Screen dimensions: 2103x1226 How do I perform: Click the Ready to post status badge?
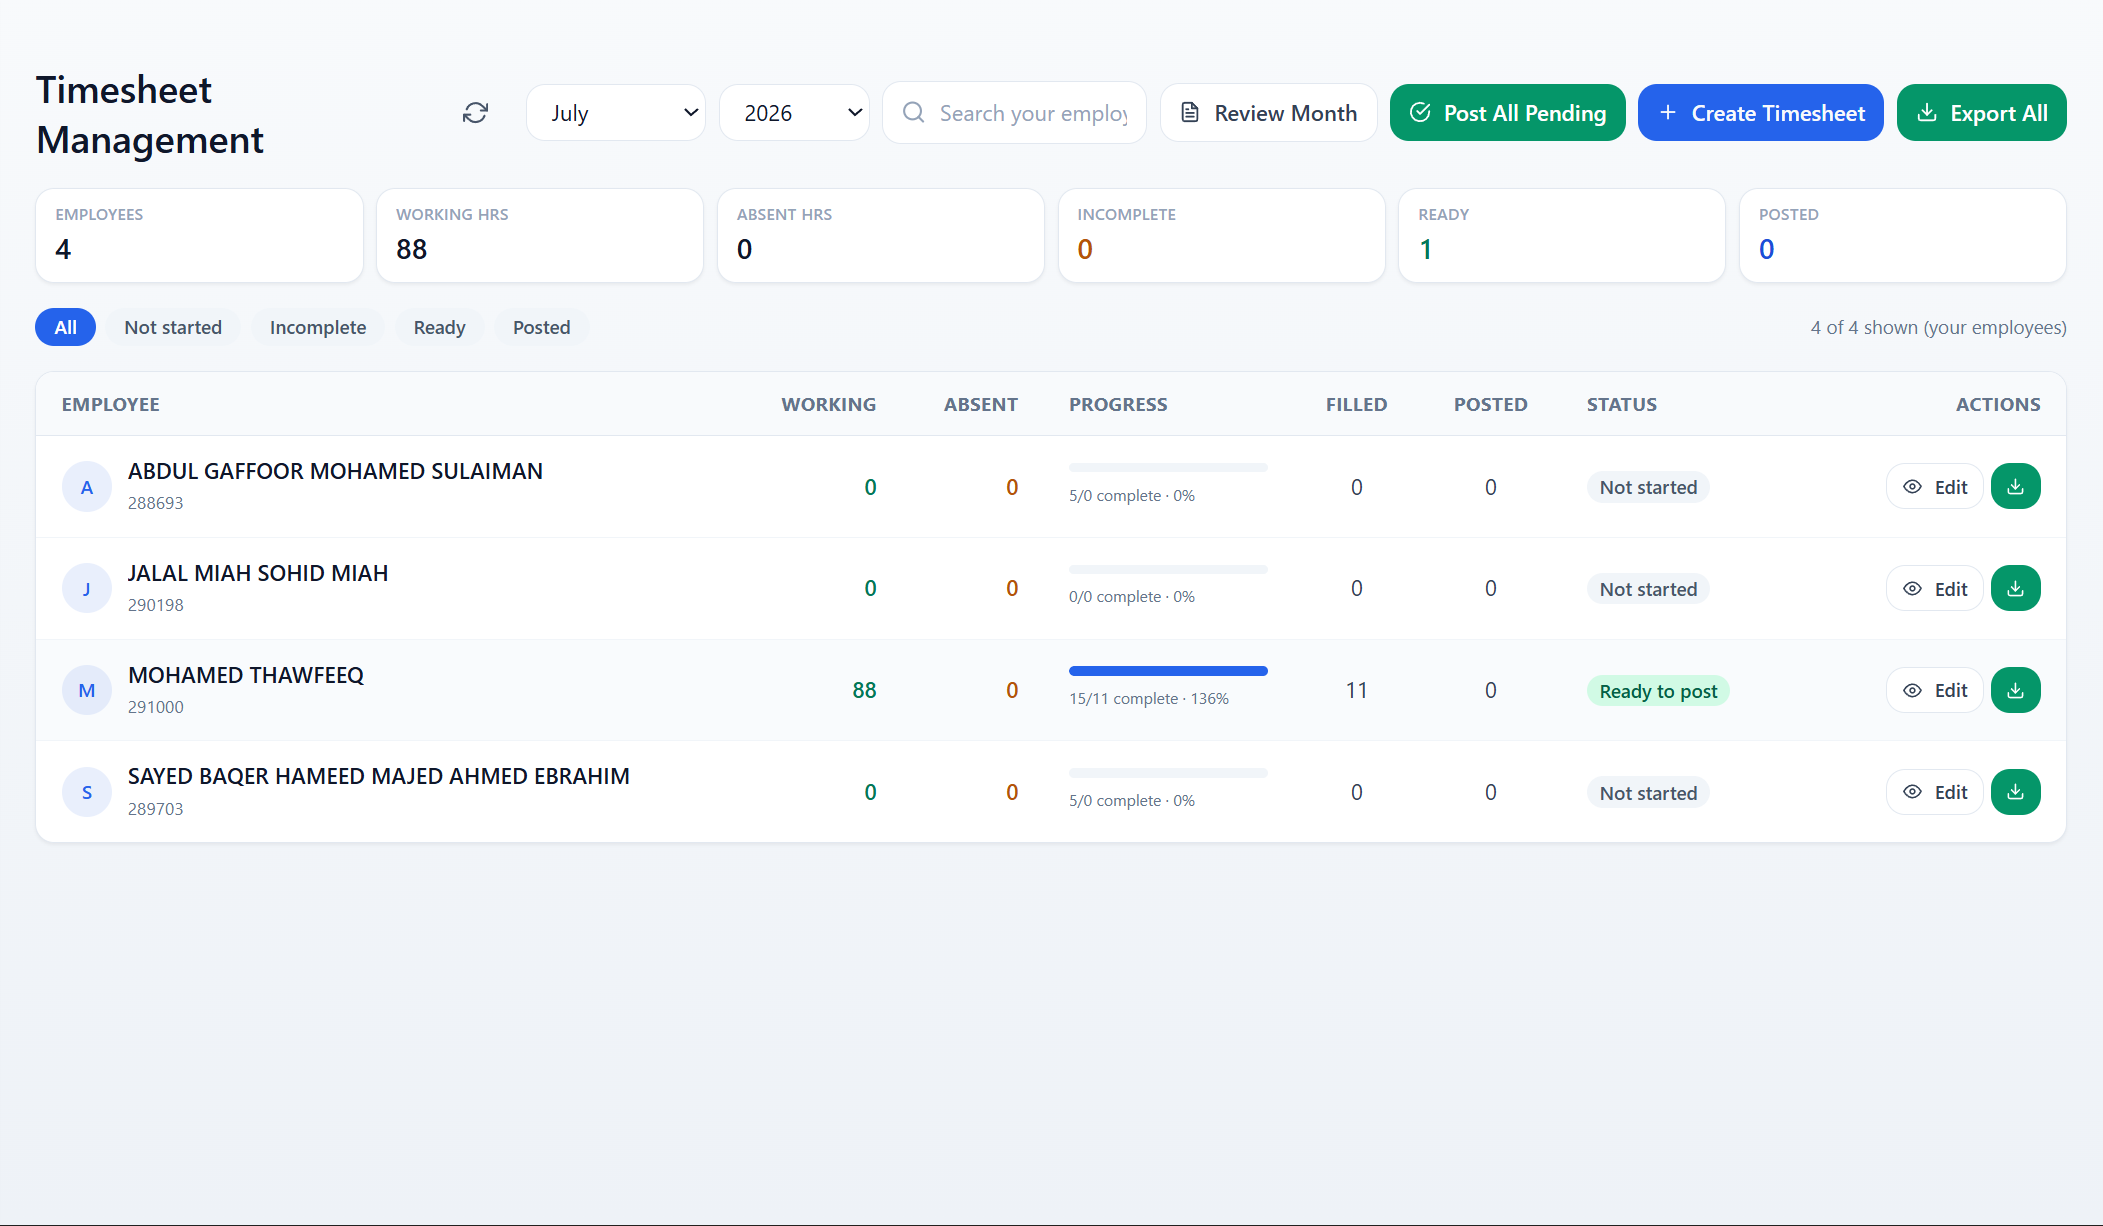pos(1658,691)
